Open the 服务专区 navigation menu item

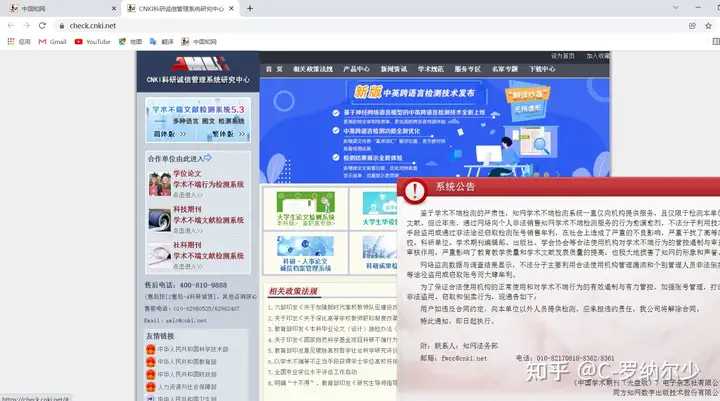coord(467,69)
